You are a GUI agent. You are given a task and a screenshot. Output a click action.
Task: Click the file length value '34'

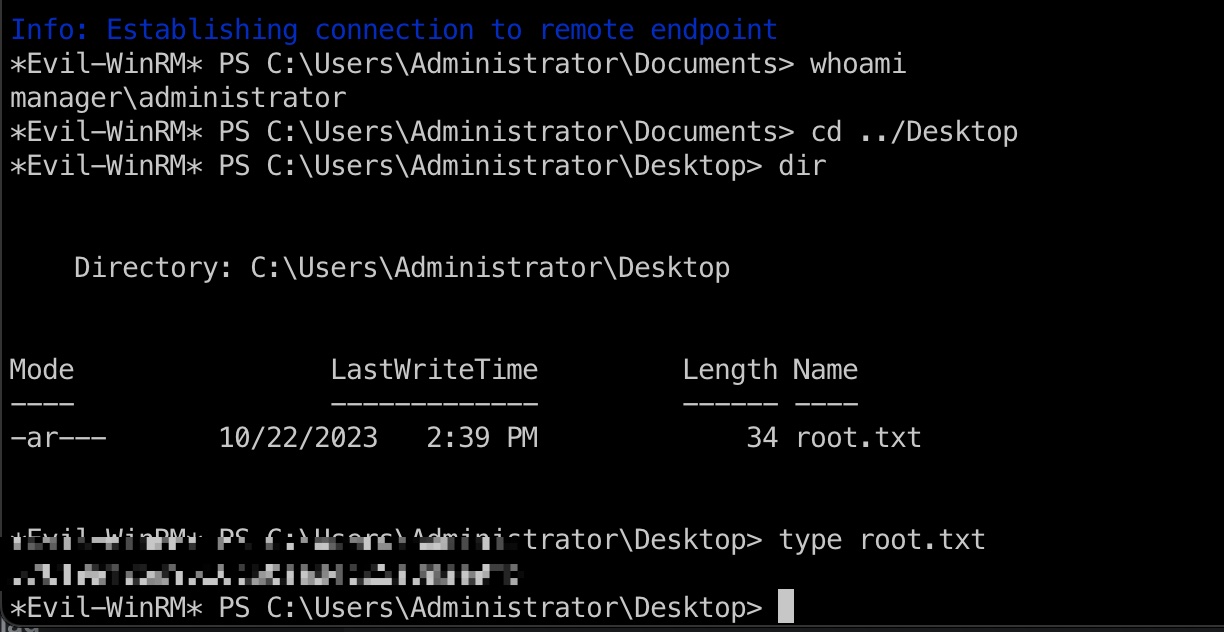click(x=762, y=438)
